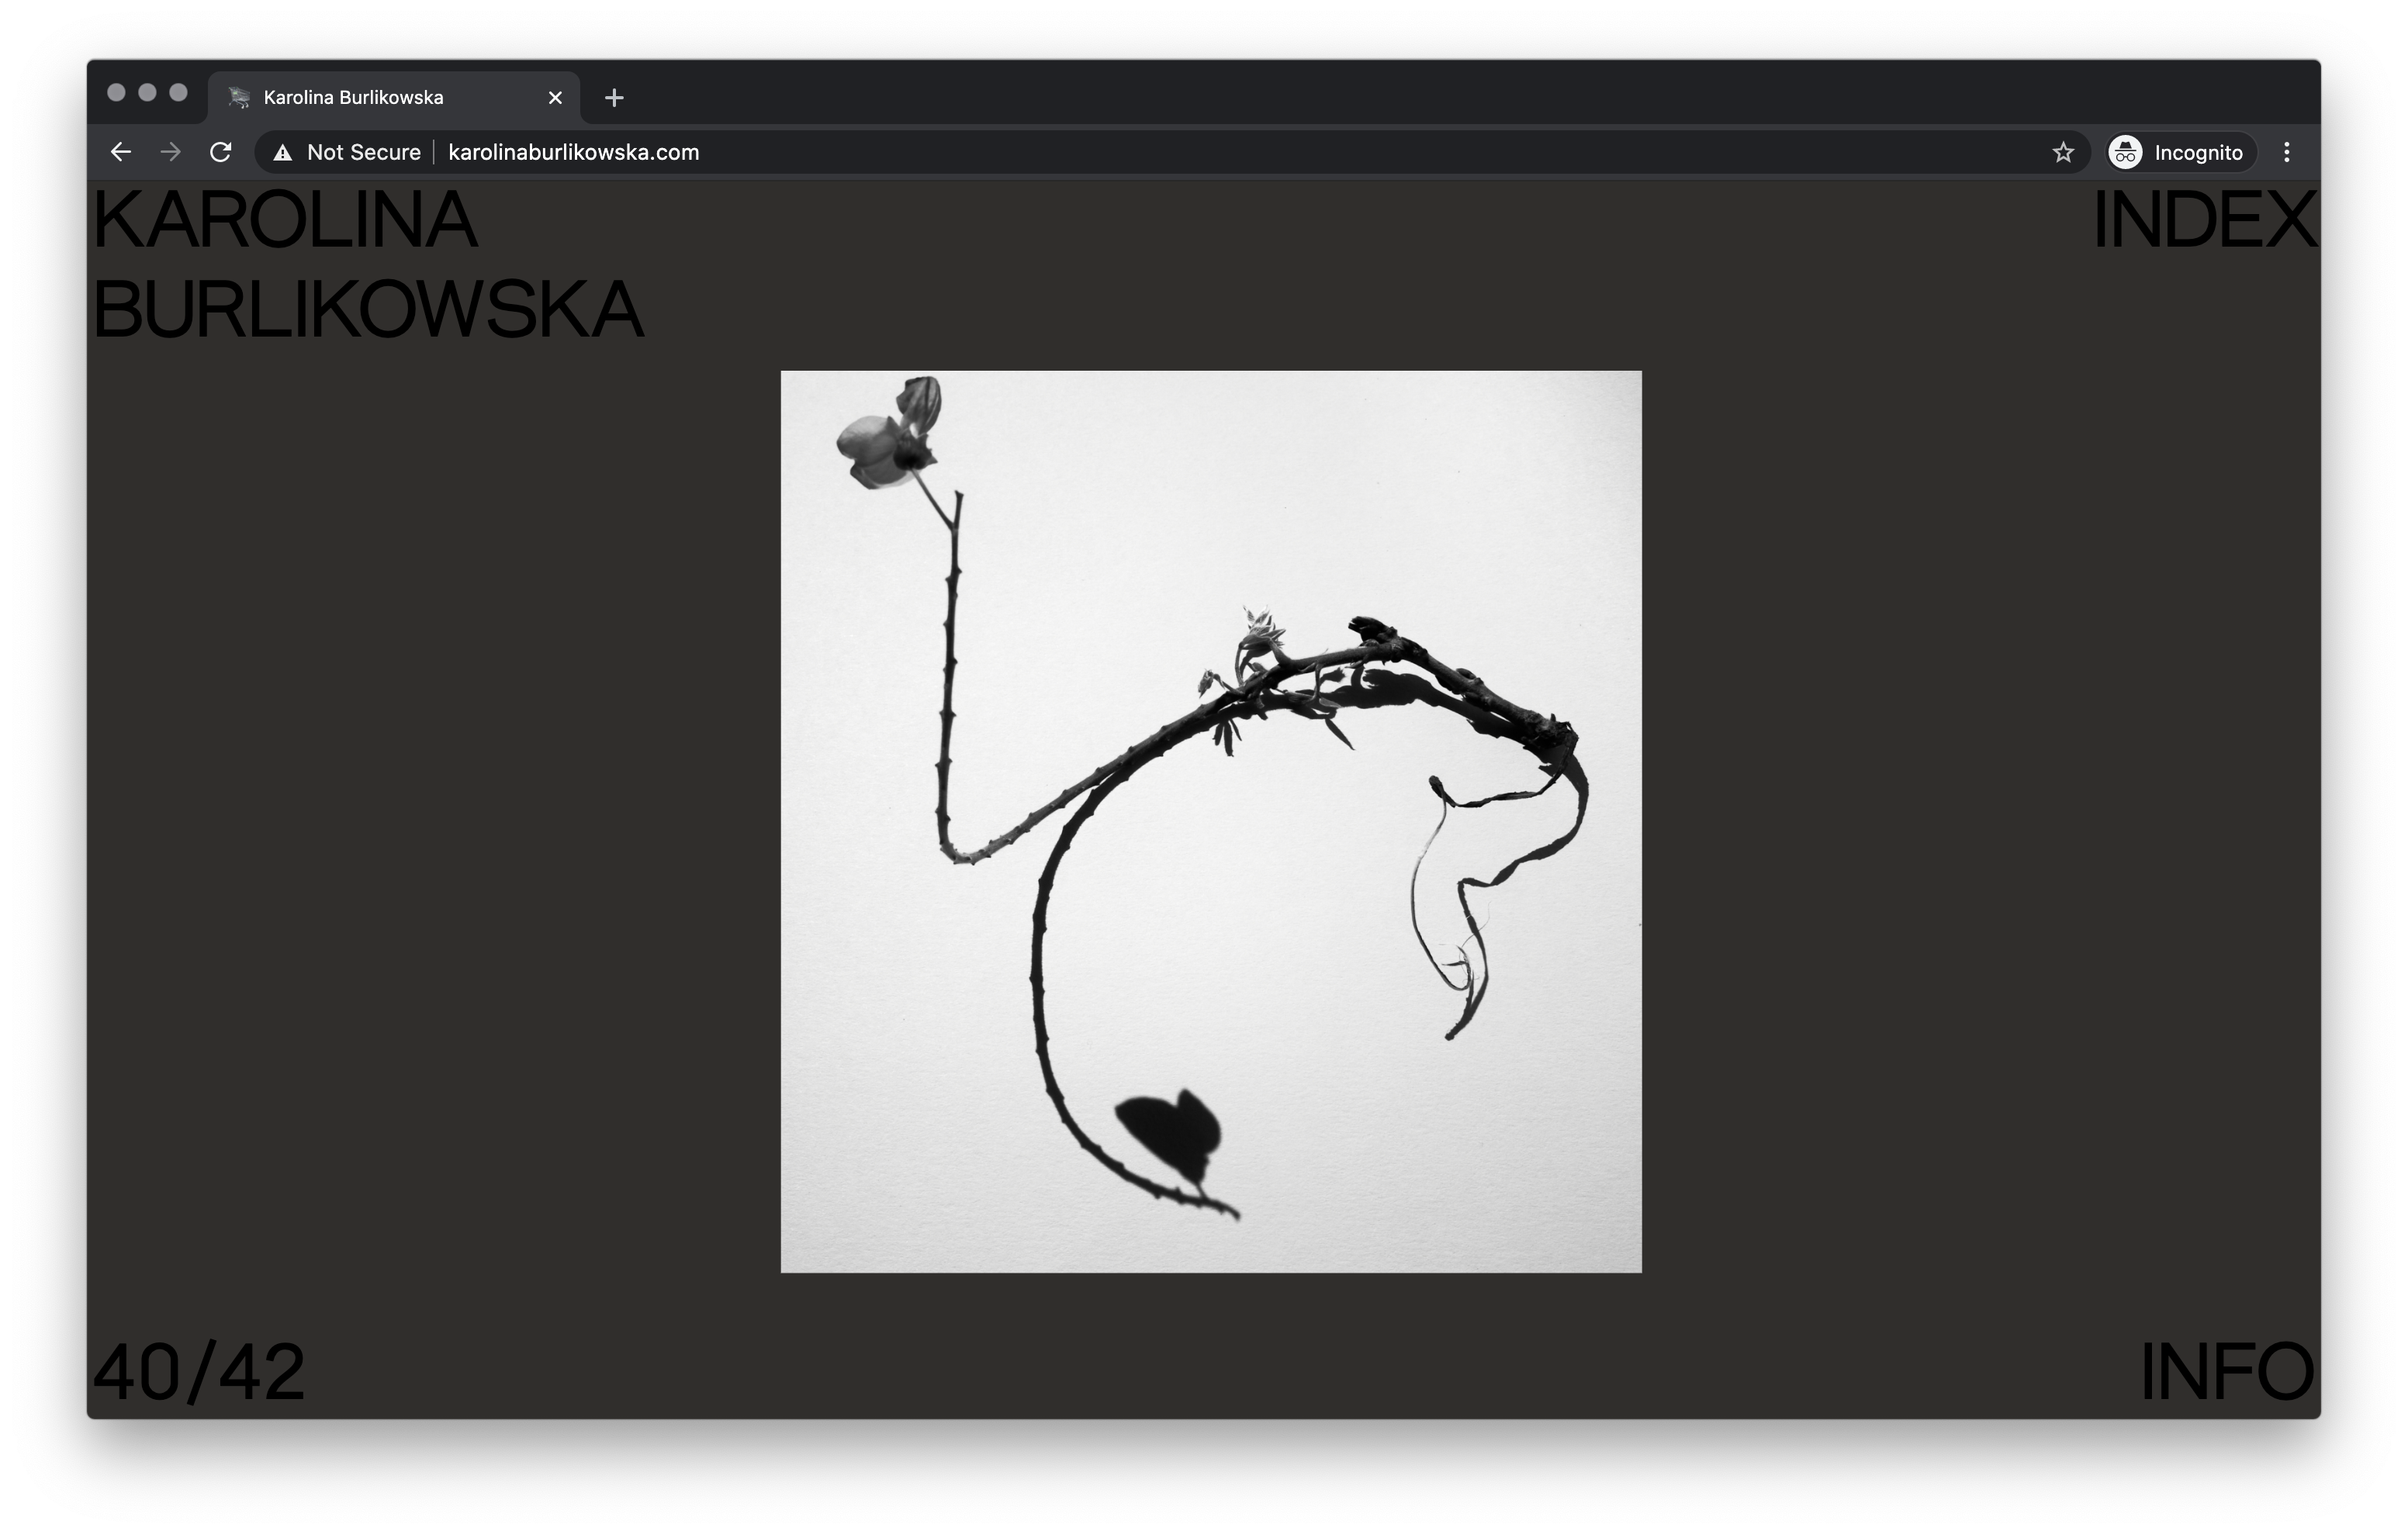Click the browser back arrow
Image resolution: width=2408 pixels, height=1534 pixels.
[x=121, y=152]
